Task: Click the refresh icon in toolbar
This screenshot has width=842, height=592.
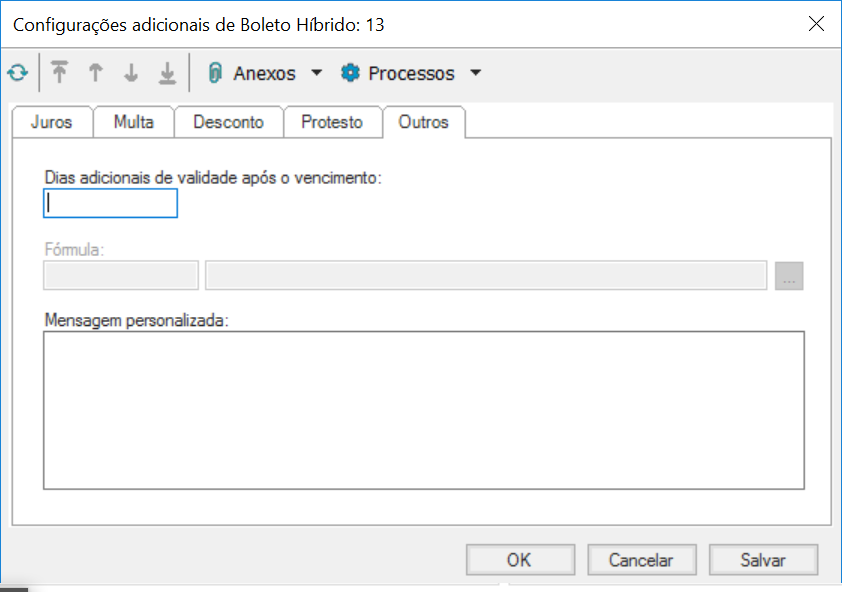Action: [x=17, y=73]
